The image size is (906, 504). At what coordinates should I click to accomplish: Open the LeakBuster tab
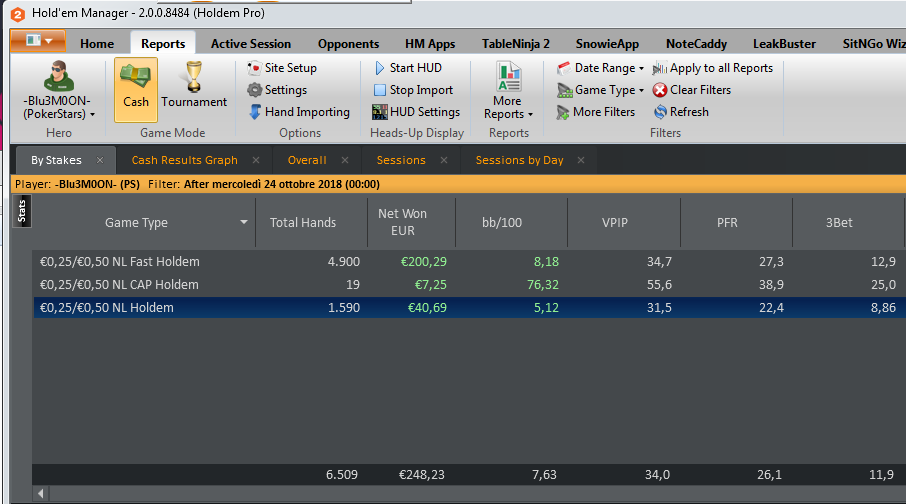784,44
